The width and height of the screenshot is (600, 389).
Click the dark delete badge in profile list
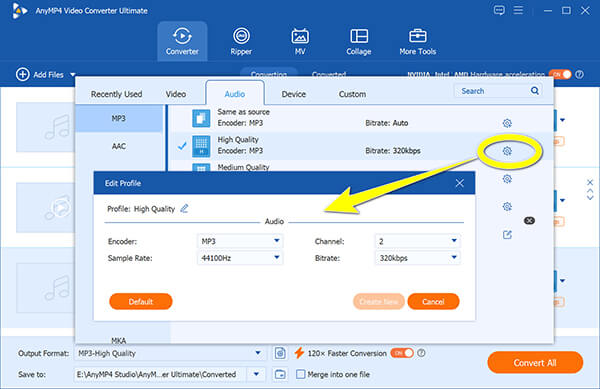tap(529, 221)
